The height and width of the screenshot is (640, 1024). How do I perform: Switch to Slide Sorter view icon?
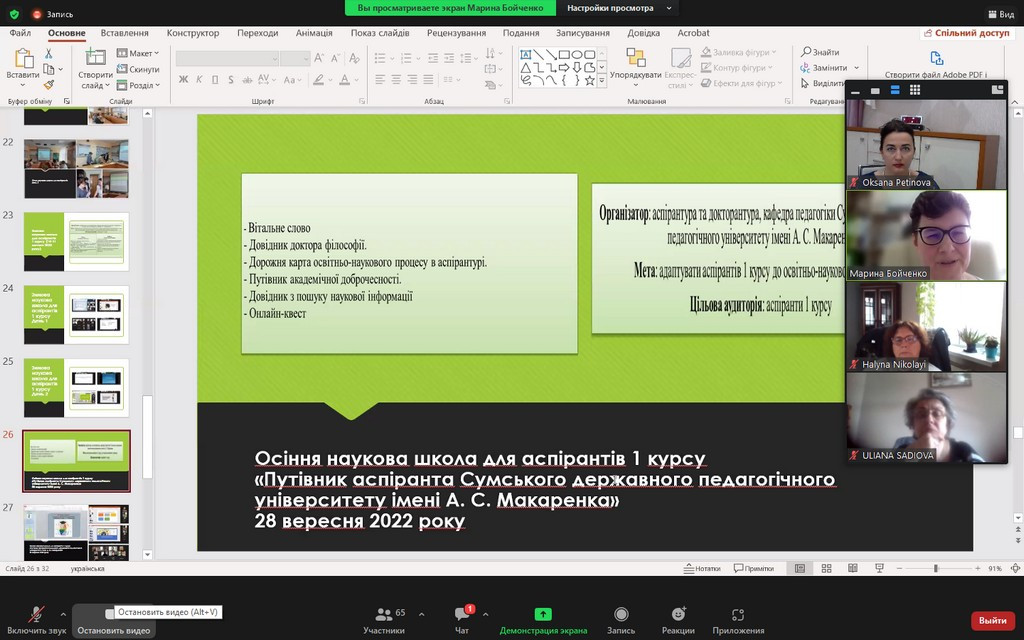point(826,568)
